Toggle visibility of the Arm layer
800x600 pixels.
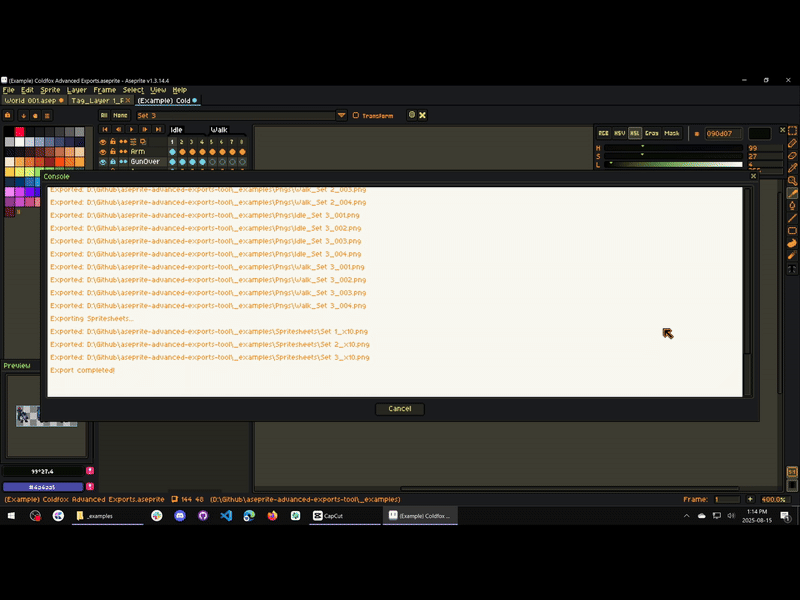tap(103, 152)
